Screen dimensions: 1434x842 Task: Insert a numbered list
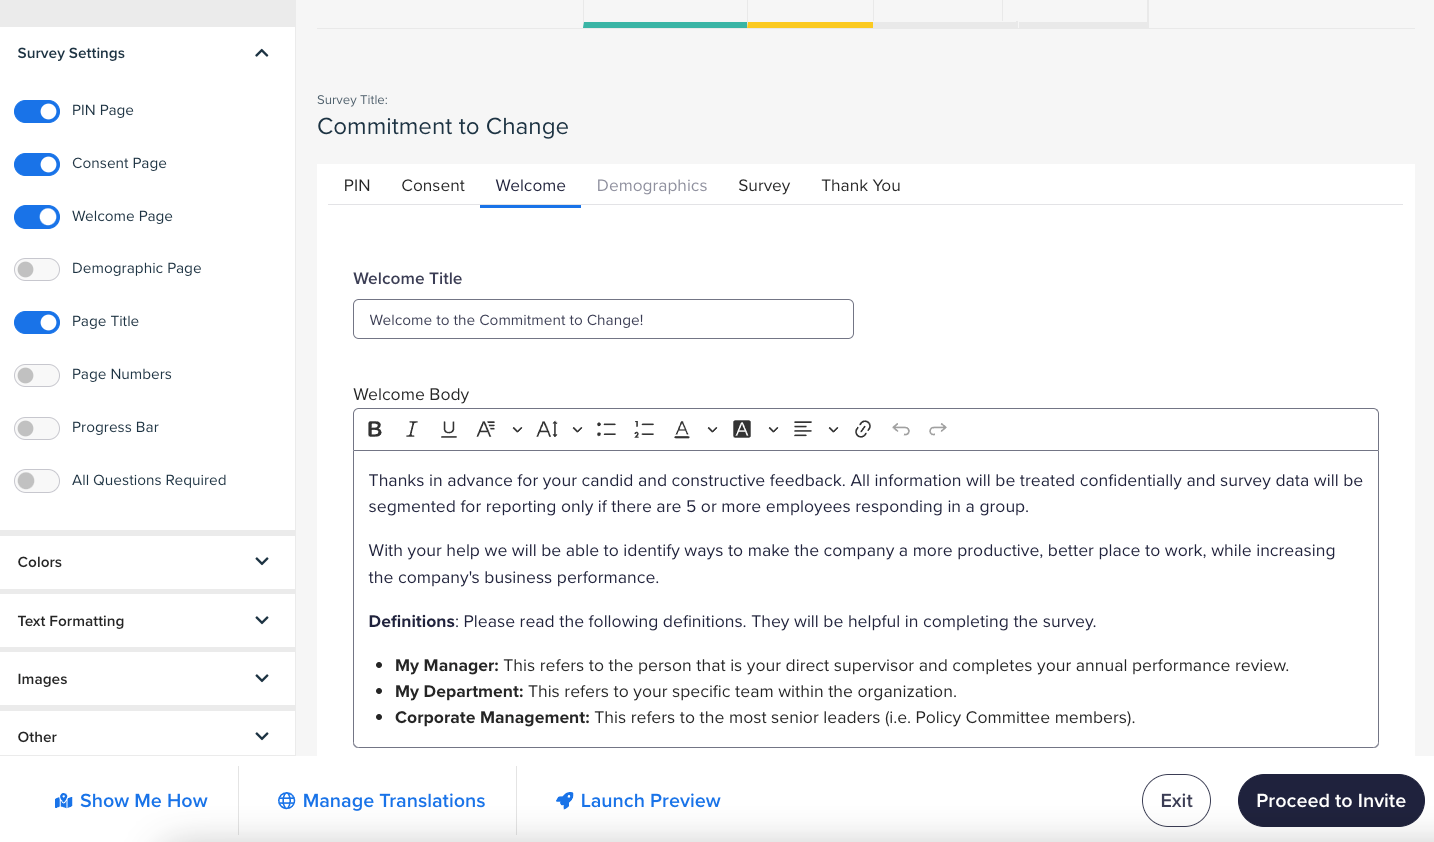click(644, 429)
